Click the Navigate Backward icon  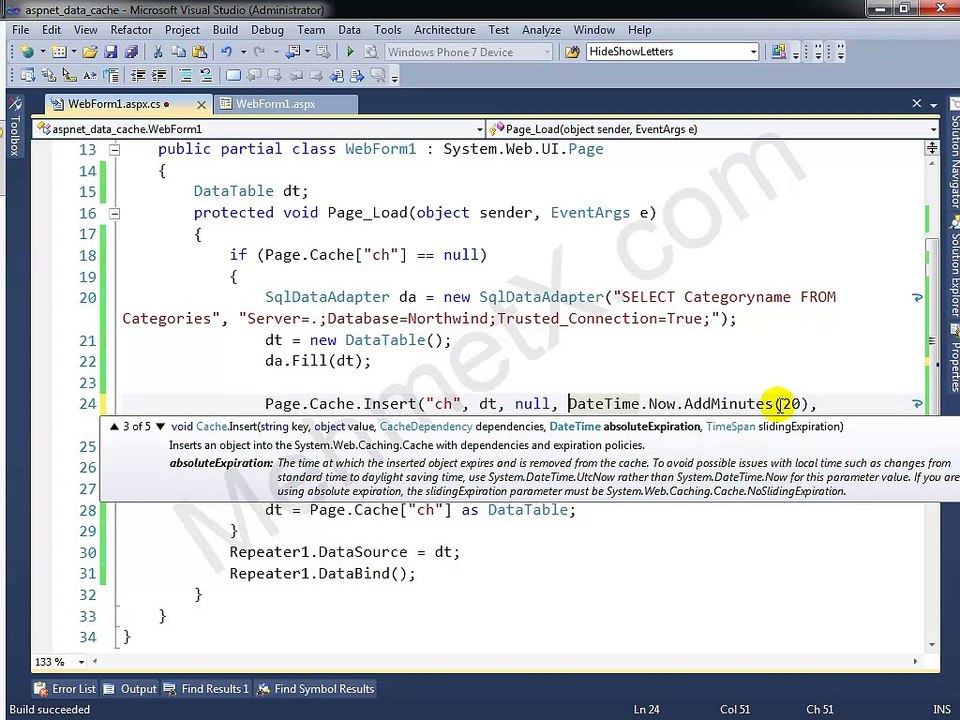click(x=294, y=52)
